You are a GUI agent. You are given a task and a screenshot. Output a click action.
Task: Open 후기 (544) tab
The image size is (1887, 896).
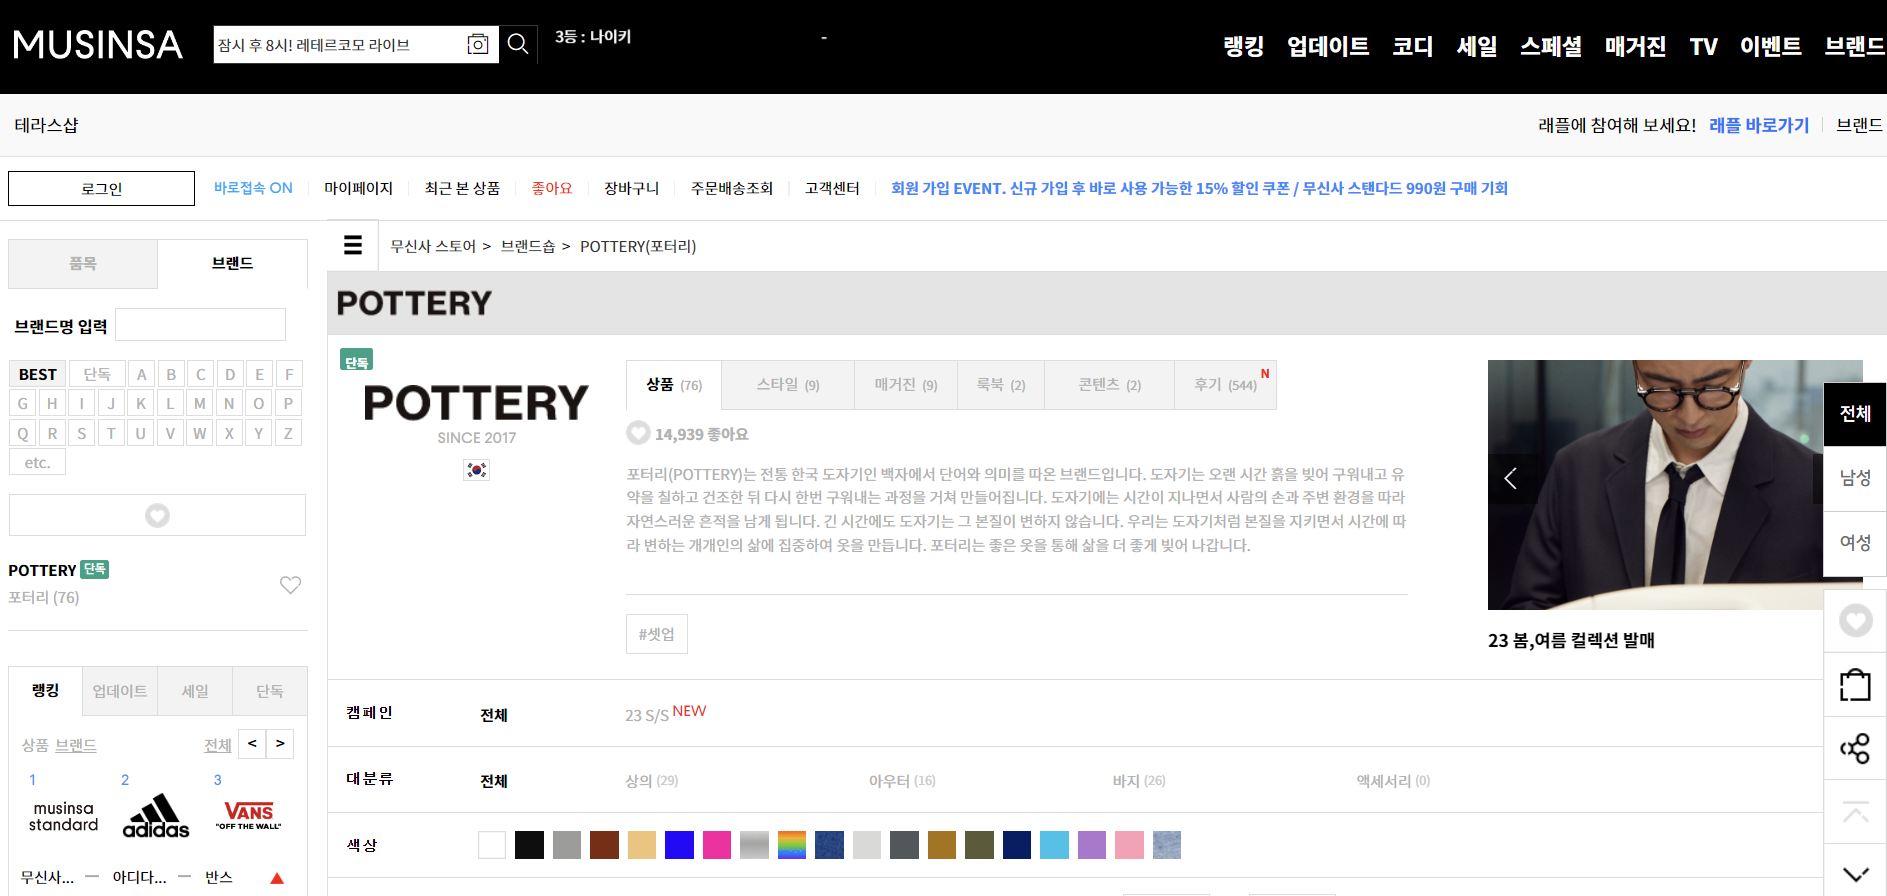(1225, 384)
